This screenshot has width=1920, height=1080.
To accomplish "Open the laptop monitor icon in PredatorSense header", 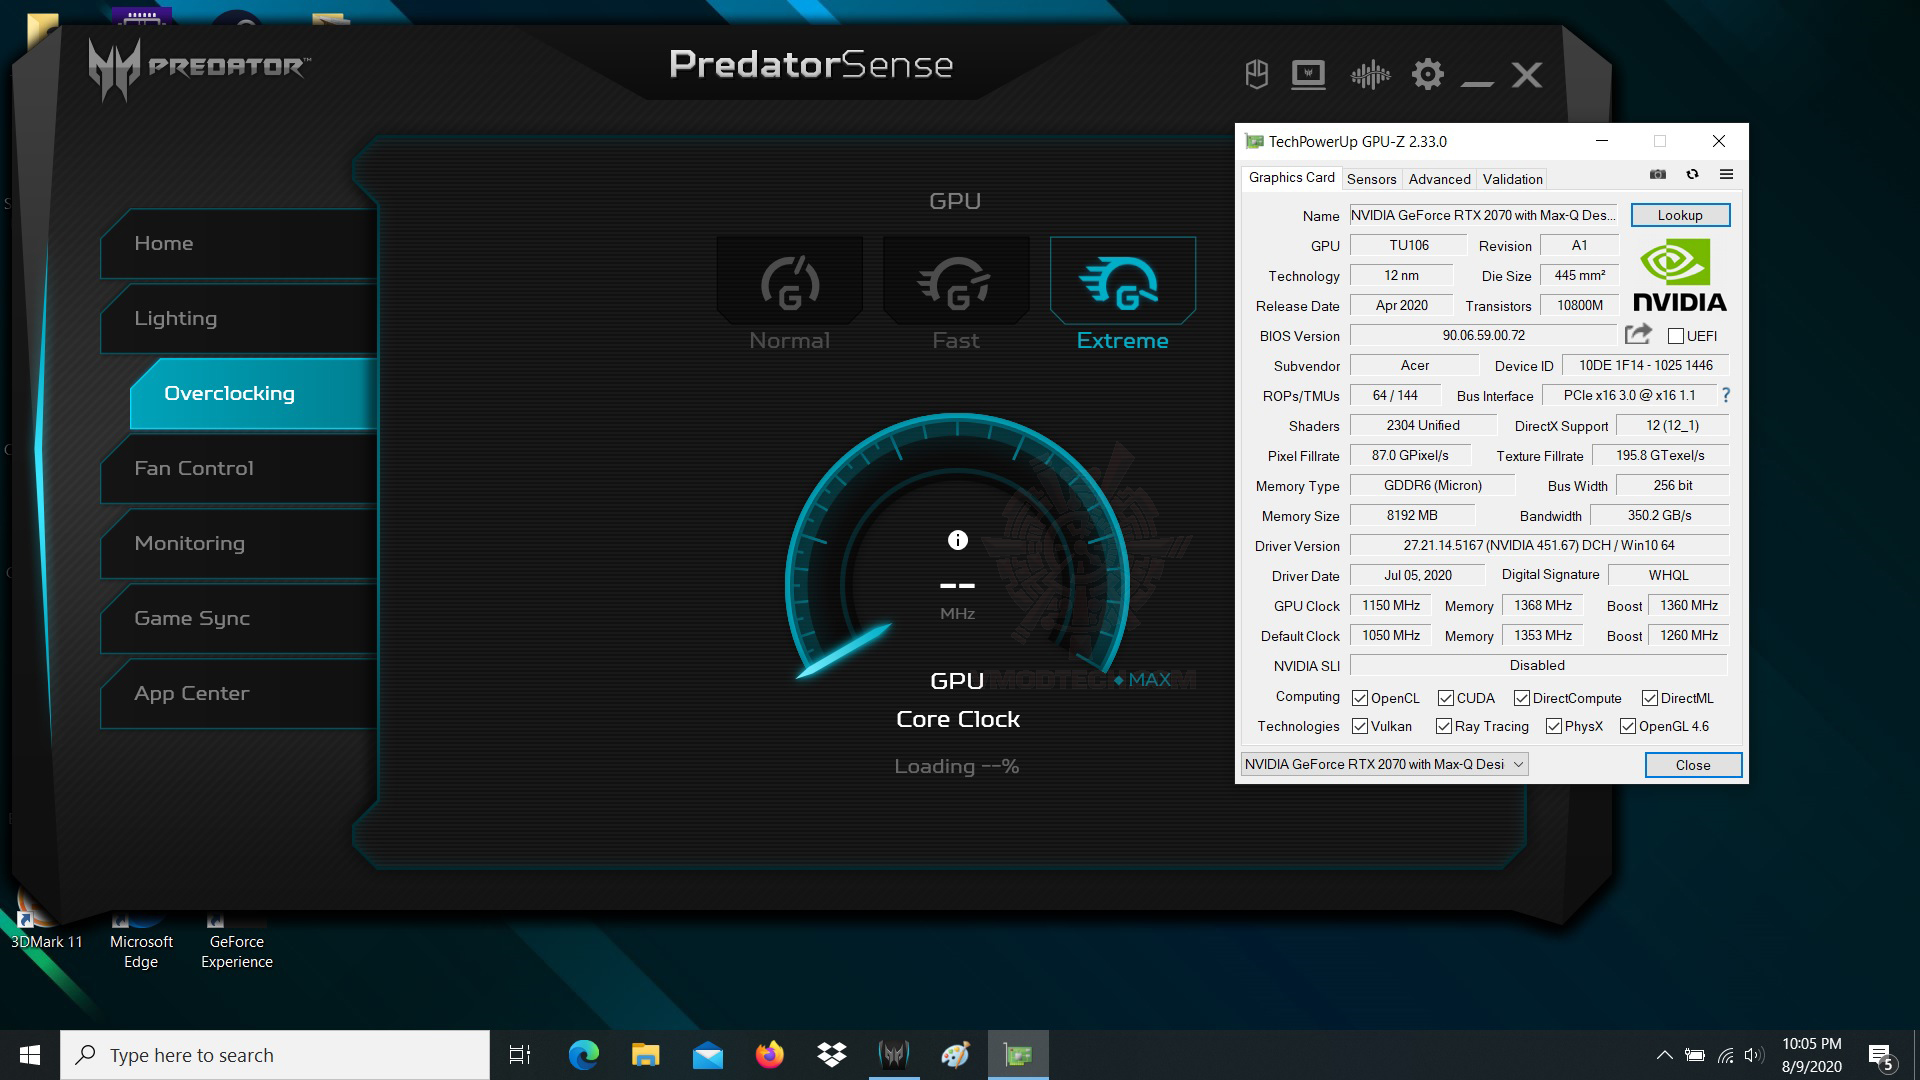I will click(1309, 74).
